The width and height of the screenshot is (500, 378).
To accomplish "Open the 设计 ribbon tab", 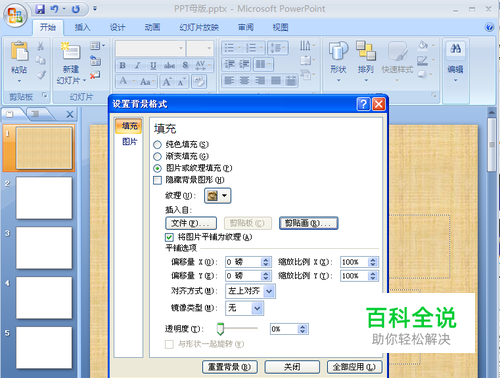I will point(117,27).
